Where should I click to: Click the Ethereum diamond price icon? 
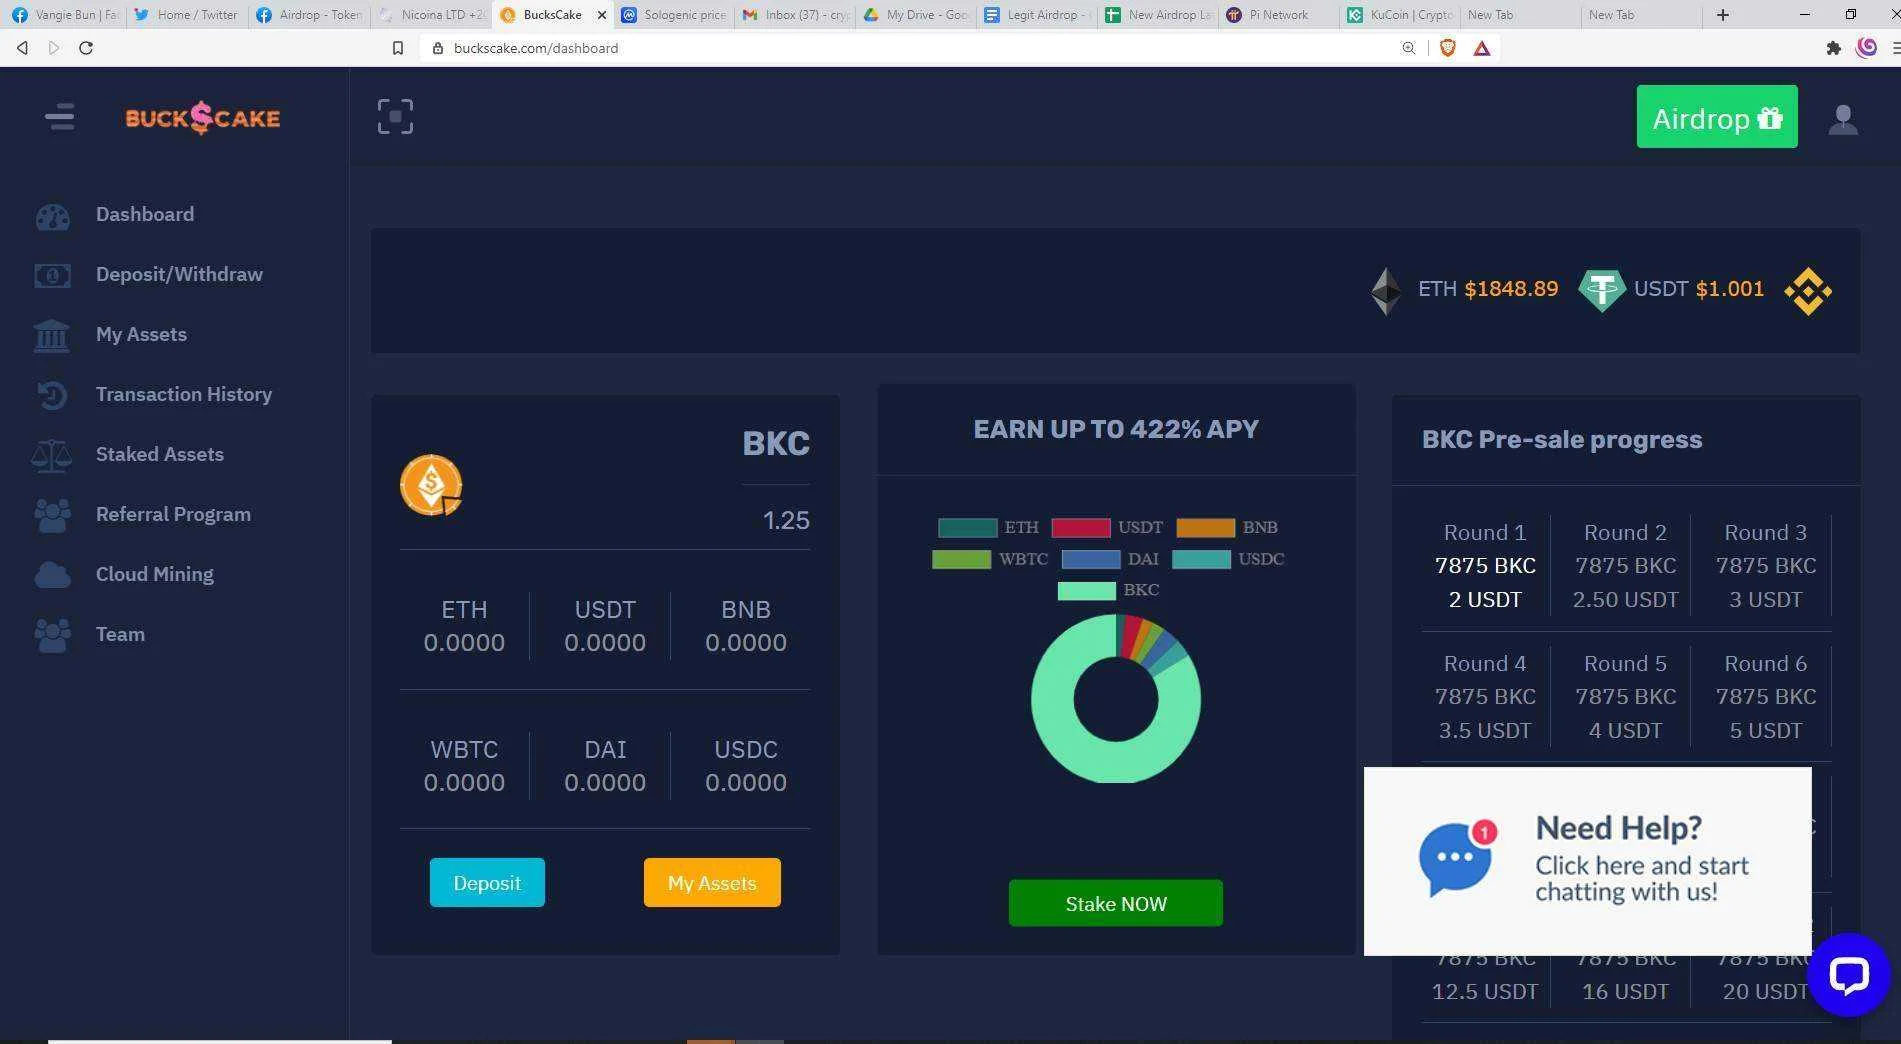click(x=1386, y=291)
